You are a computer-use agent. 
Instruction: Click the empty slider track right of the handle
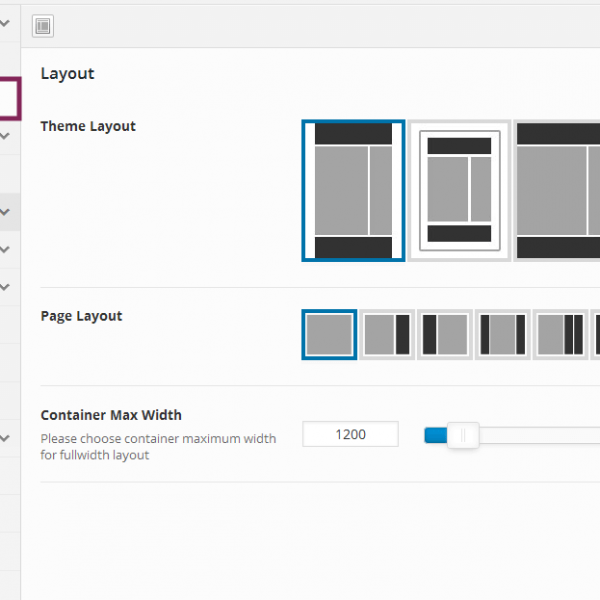(x=540, y=435)
